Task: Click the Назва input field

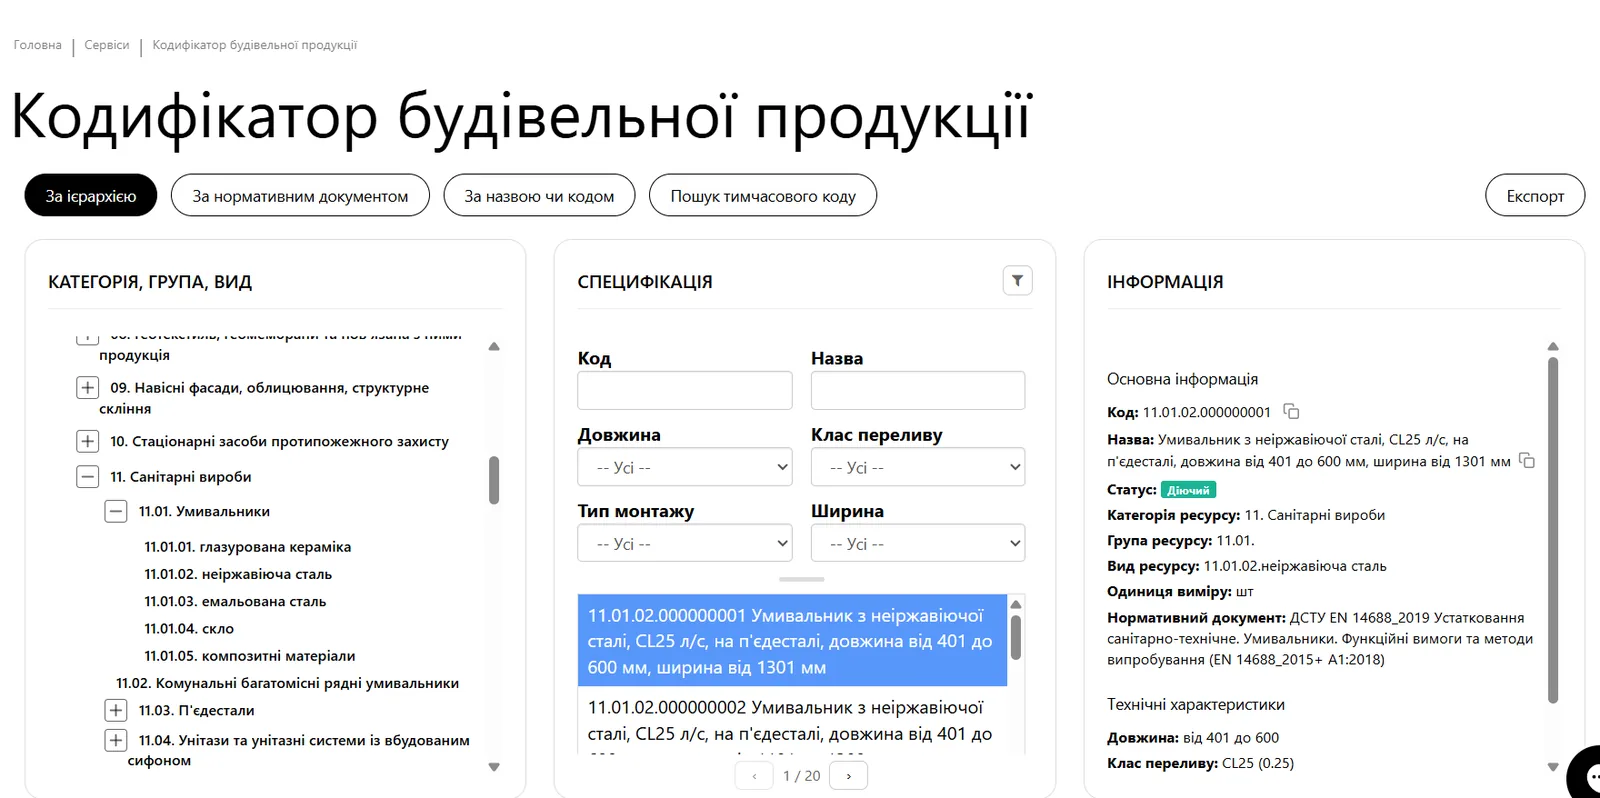Action: coord(918,390)
